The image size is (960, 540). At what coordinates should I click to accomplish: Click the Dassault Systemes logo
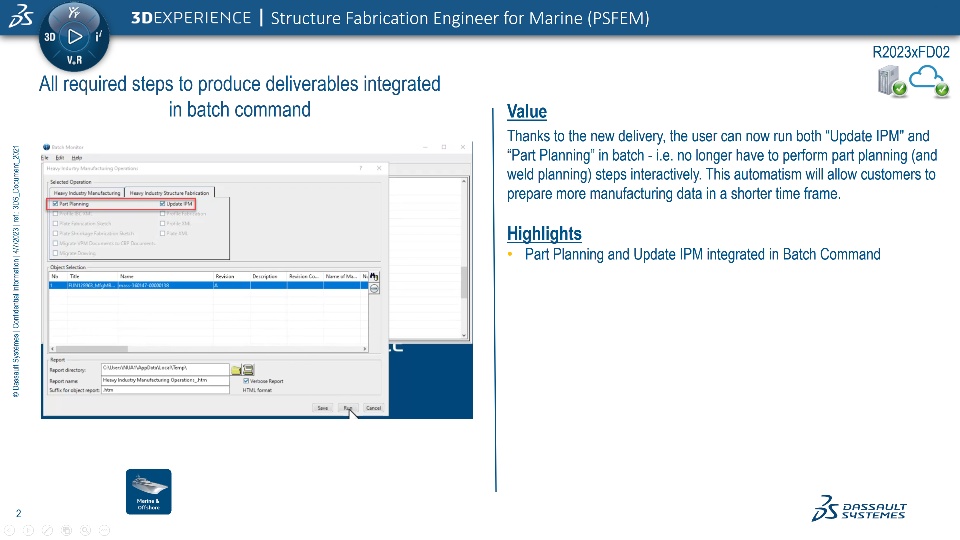pyautogui.click(x=859, y=509)
